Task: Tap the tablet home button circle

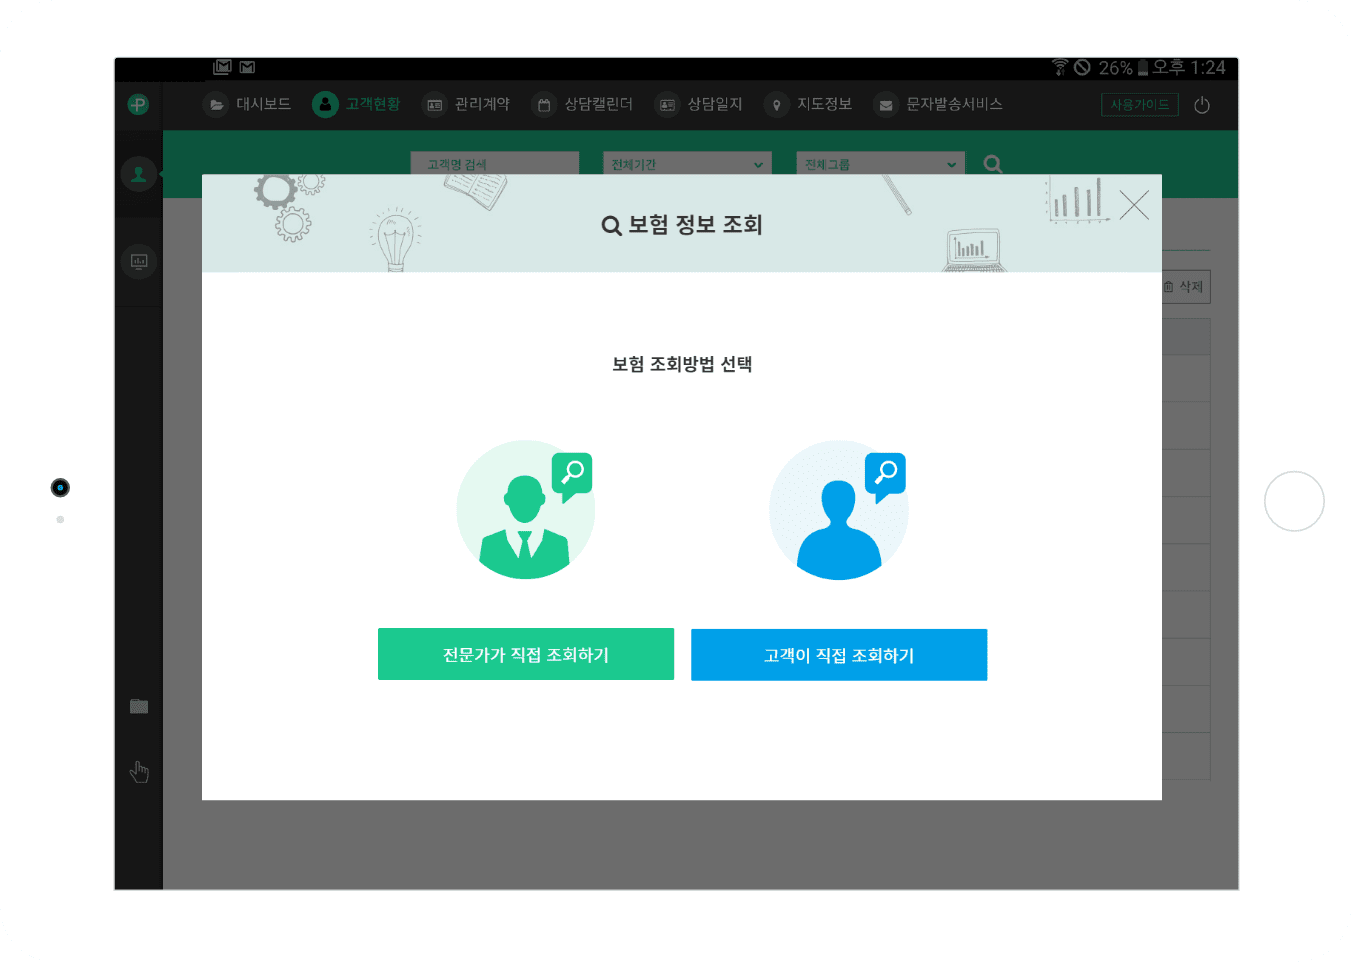Action: 1294,501
